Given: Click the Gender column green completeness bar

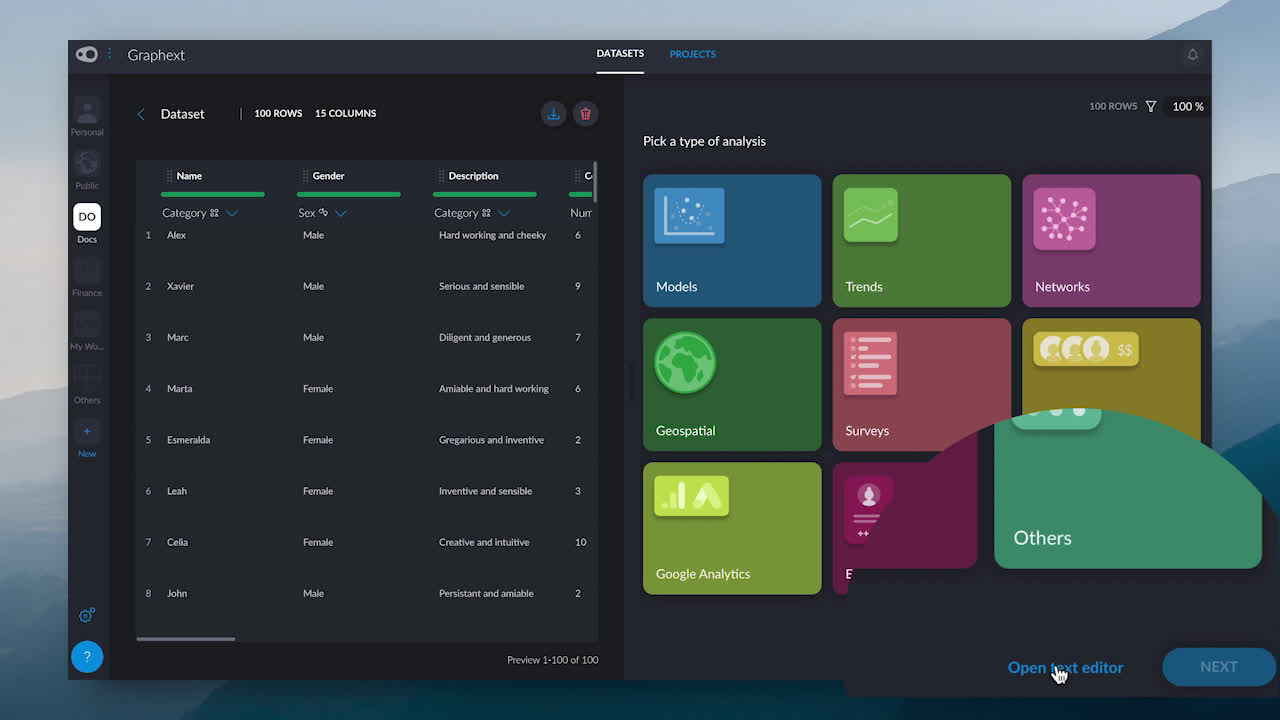Looking at the screenshot, I should point(349,194).
